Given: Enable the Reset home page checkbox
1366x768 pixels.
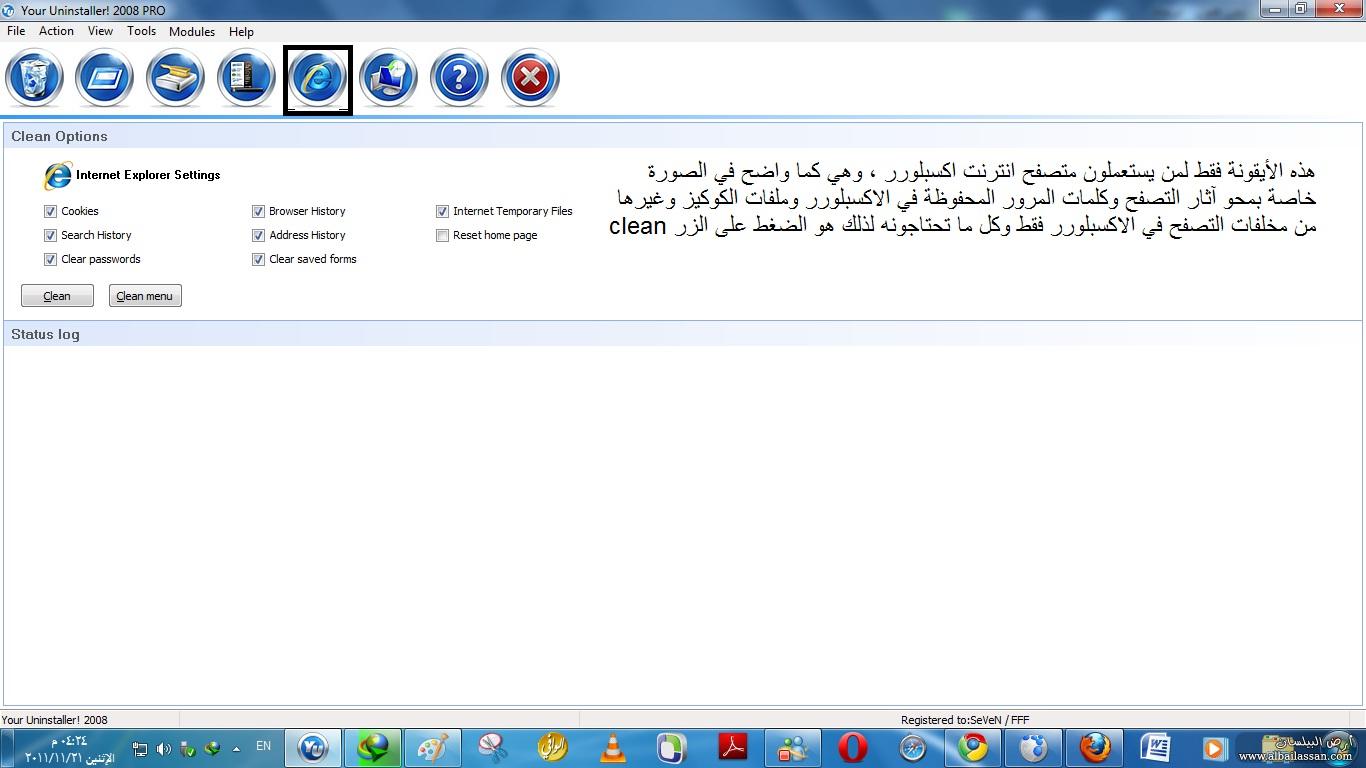Looking at the screenshot, I should [442, 235].
